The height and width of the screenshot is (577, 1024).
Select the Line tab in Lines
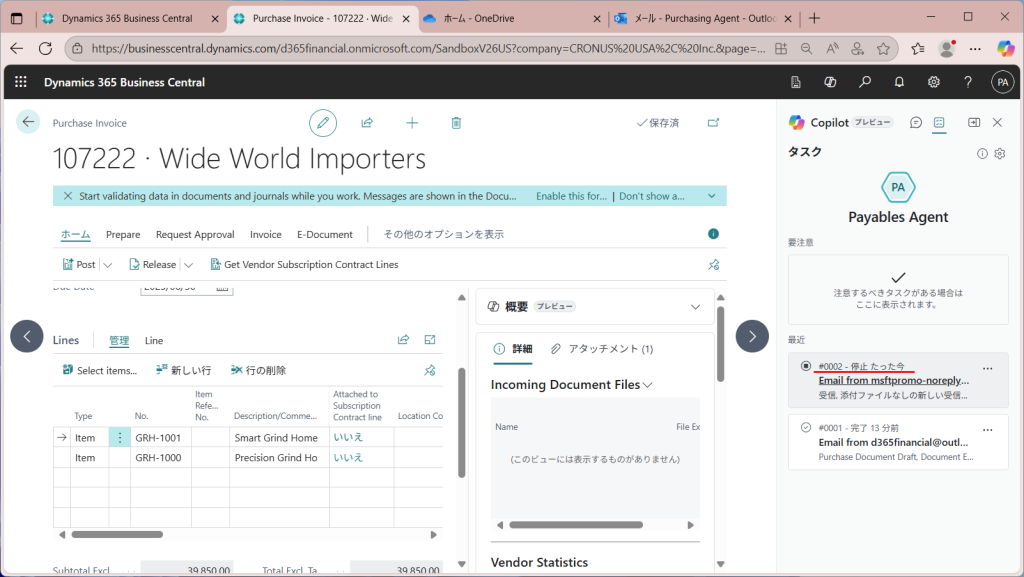(154, 341)
